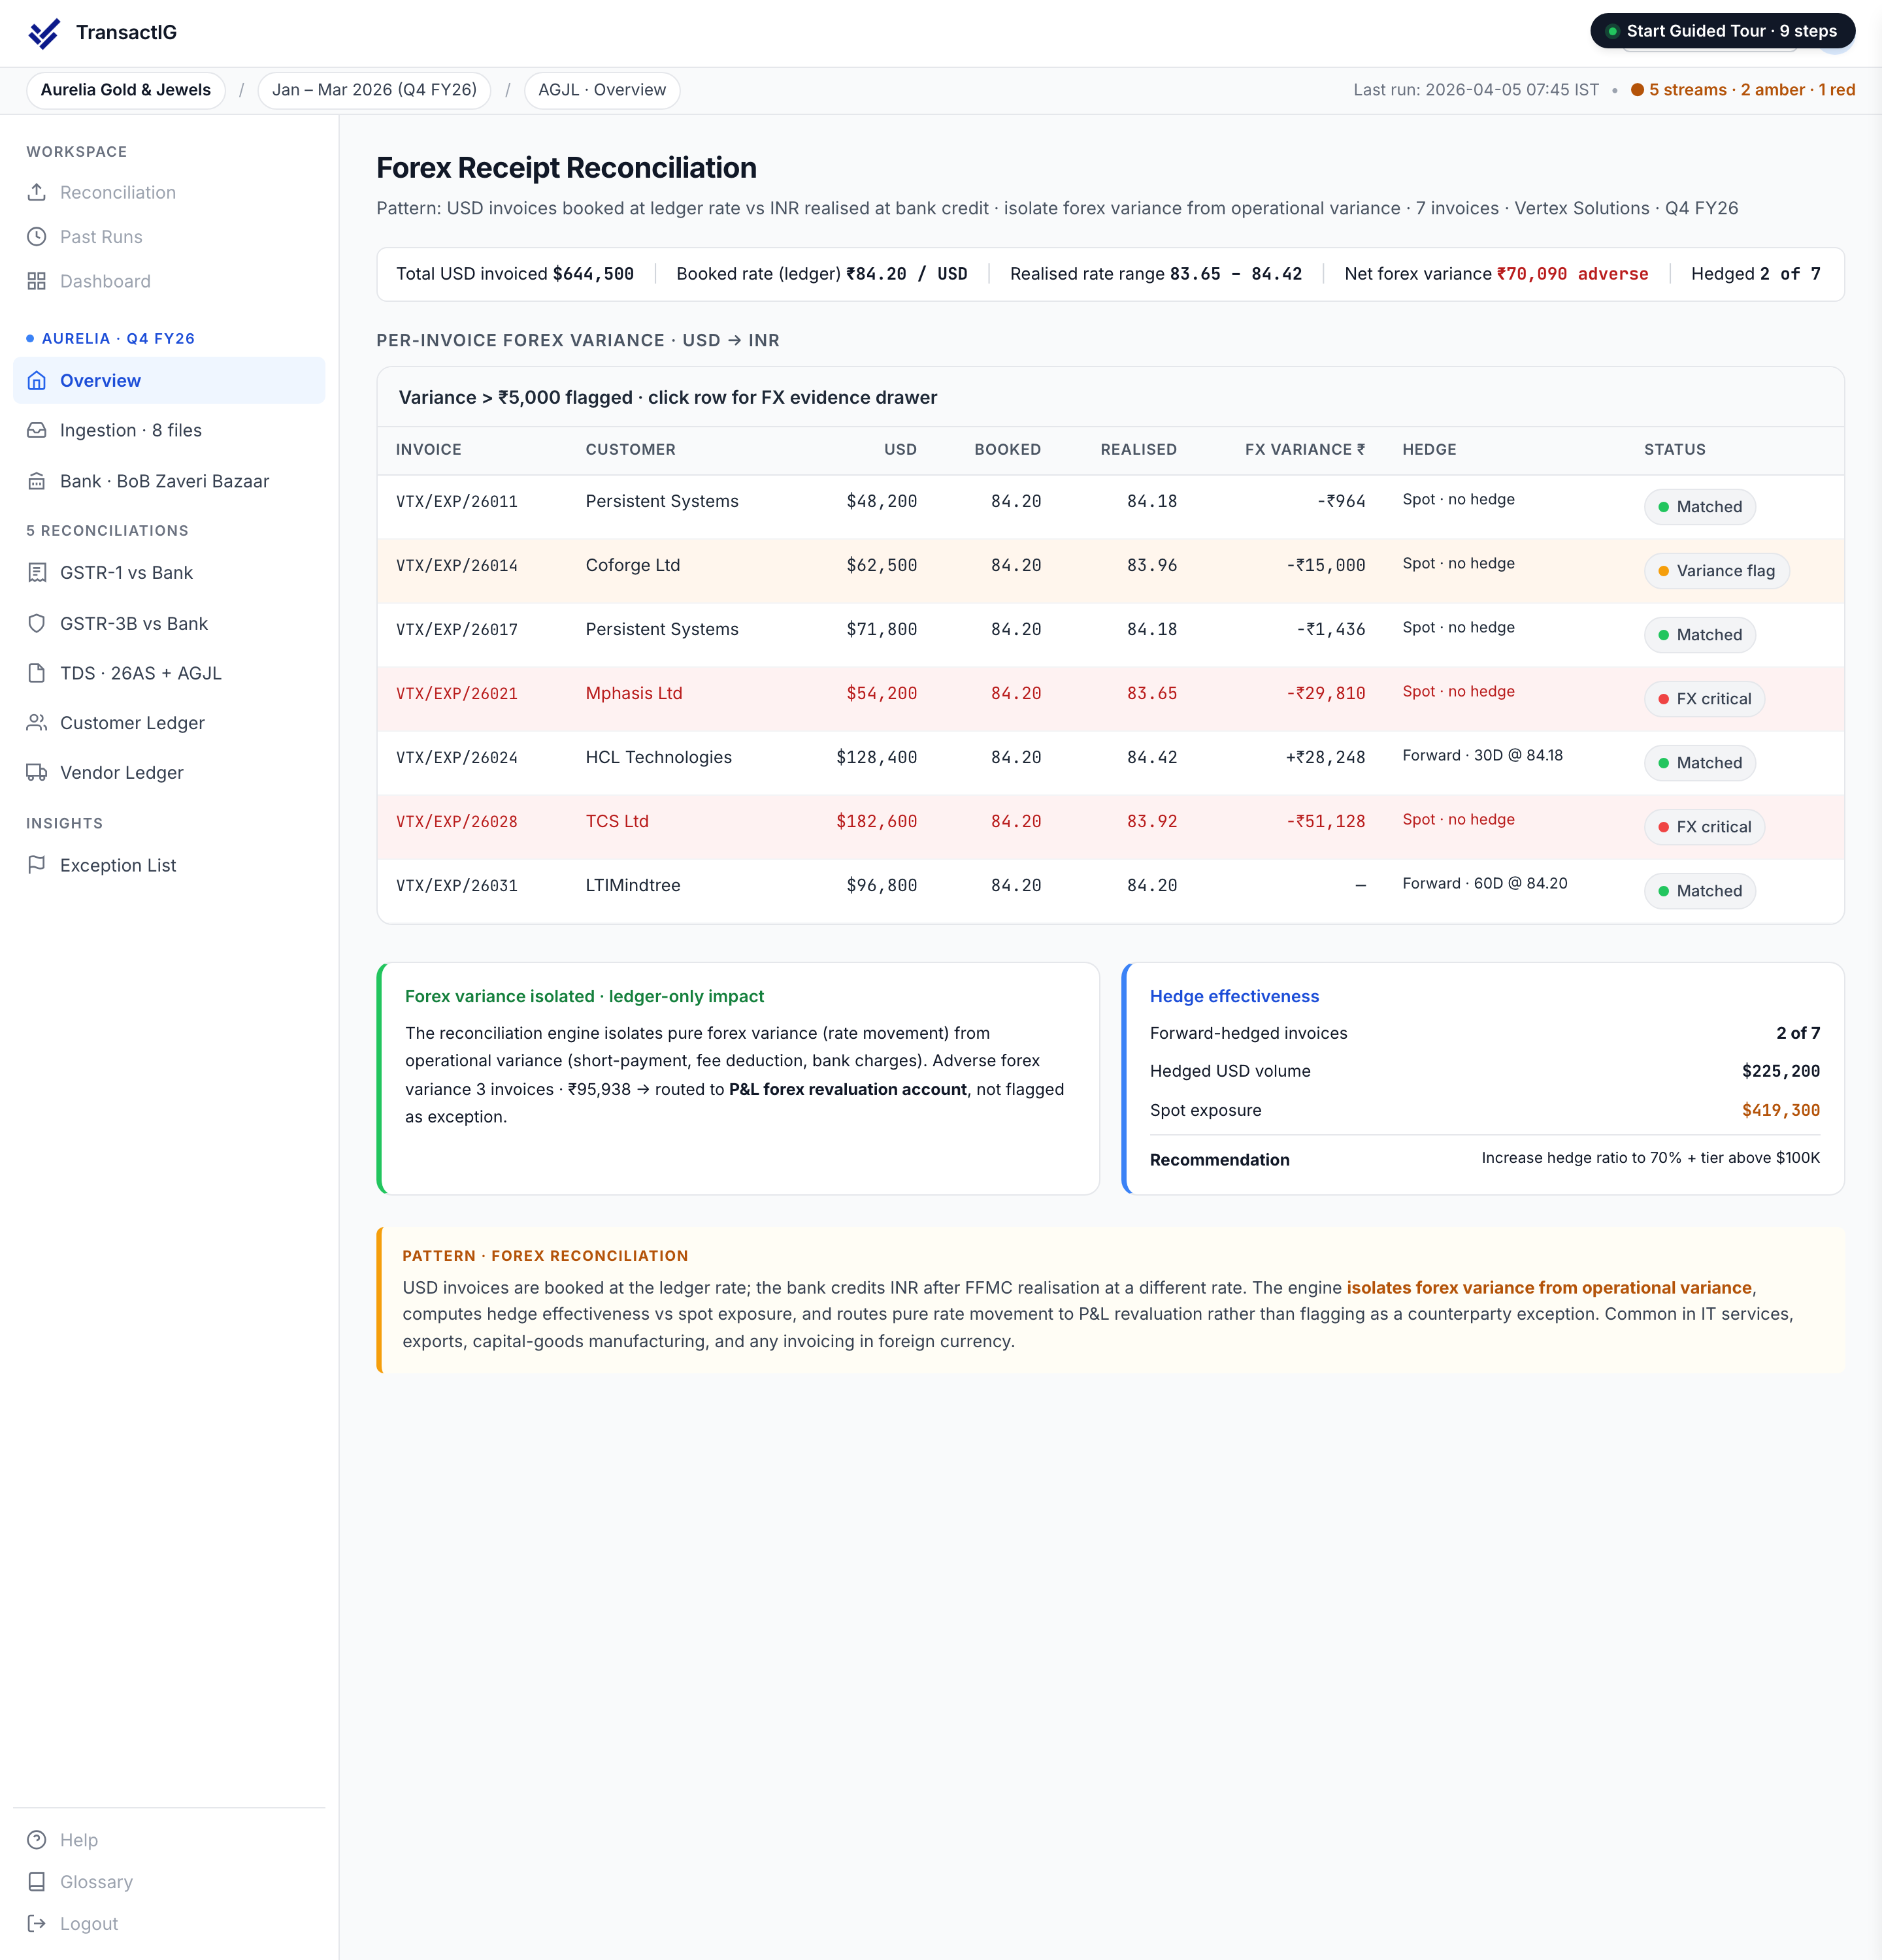Open invoice row VTX/EXP/26021
This screenshot has height=1960, width=1882.
point(1110,699)
